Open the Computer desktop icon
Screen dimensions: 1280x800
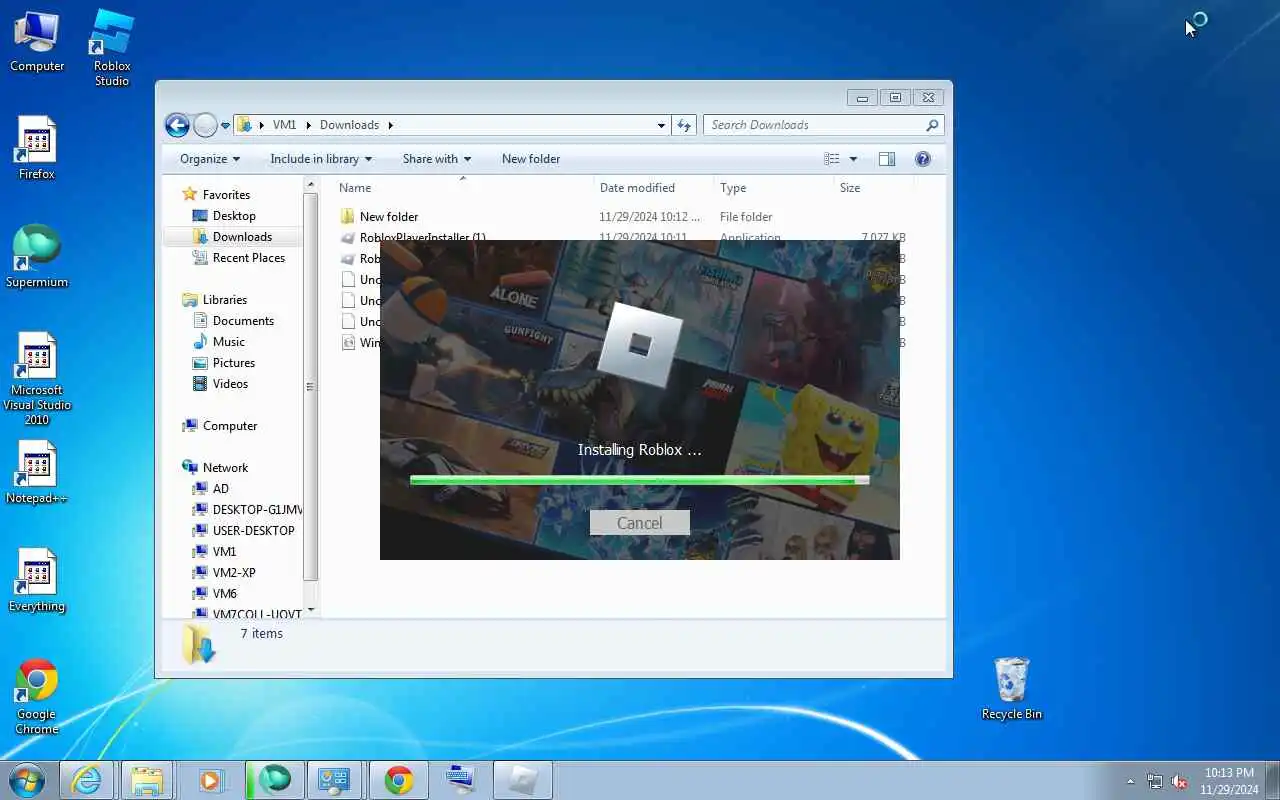tap(37, 42)
